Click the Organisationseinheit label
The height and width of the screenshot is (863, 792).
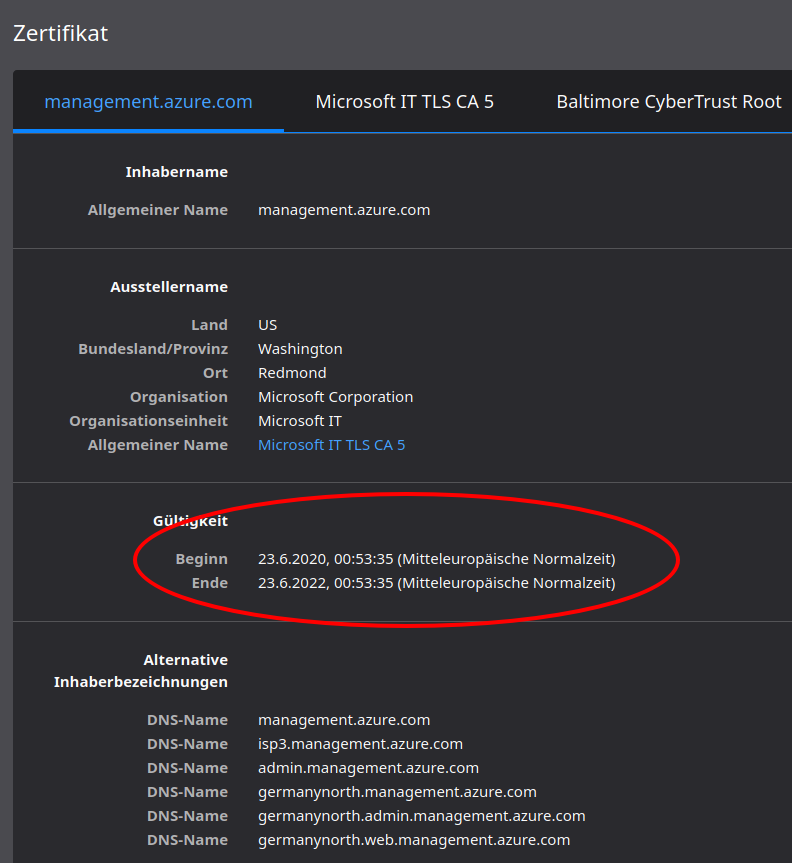[149, 421]
